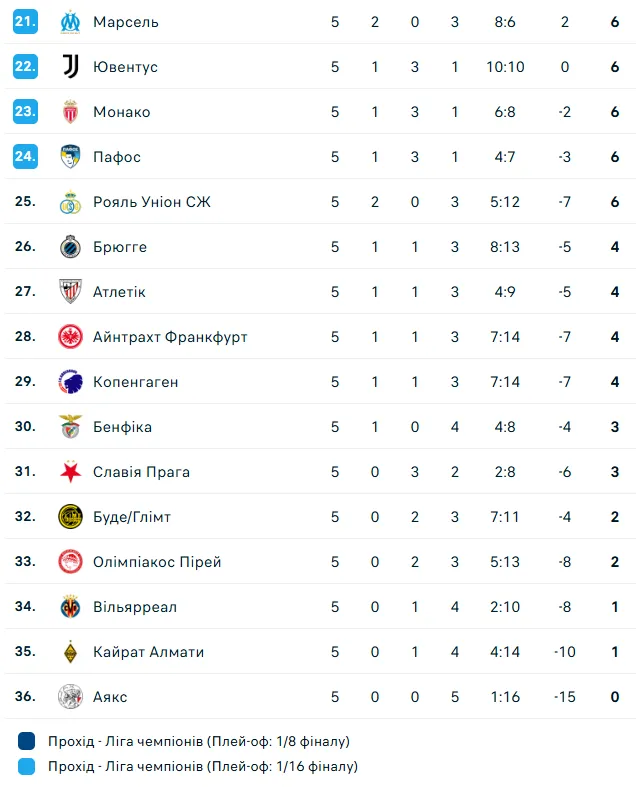Click the Marseille club crest icon
The height and width of the screenshot is (787, 636).
69,22
